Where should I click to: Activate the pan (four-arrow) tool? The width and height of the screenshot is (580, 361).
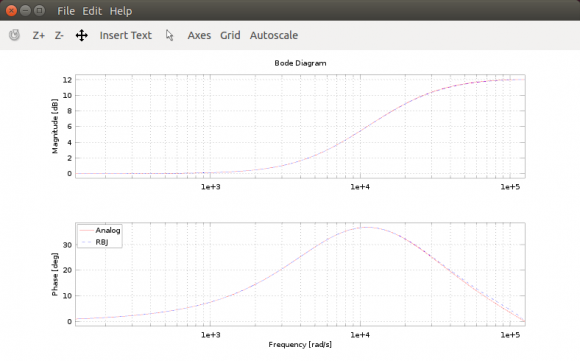pyautogui.click(x=82, y=36)
